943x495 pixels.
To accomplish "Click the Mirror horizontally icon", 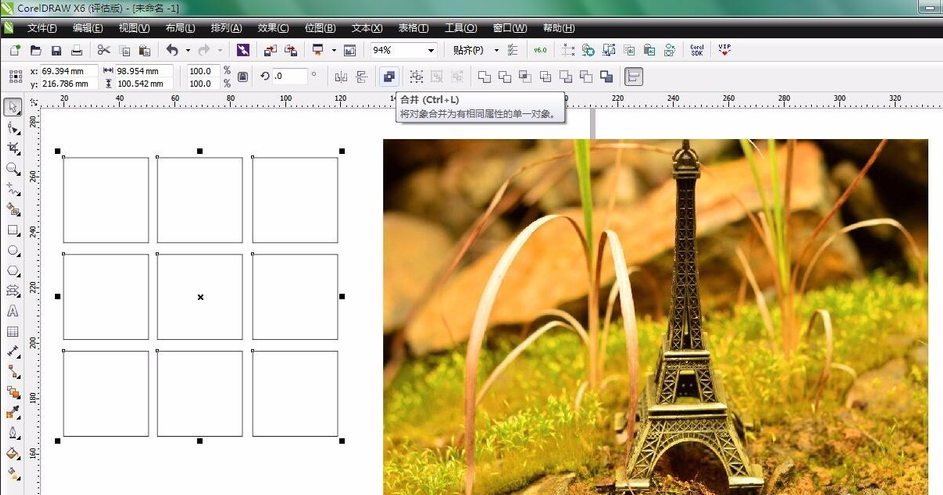I will (340, 76).
